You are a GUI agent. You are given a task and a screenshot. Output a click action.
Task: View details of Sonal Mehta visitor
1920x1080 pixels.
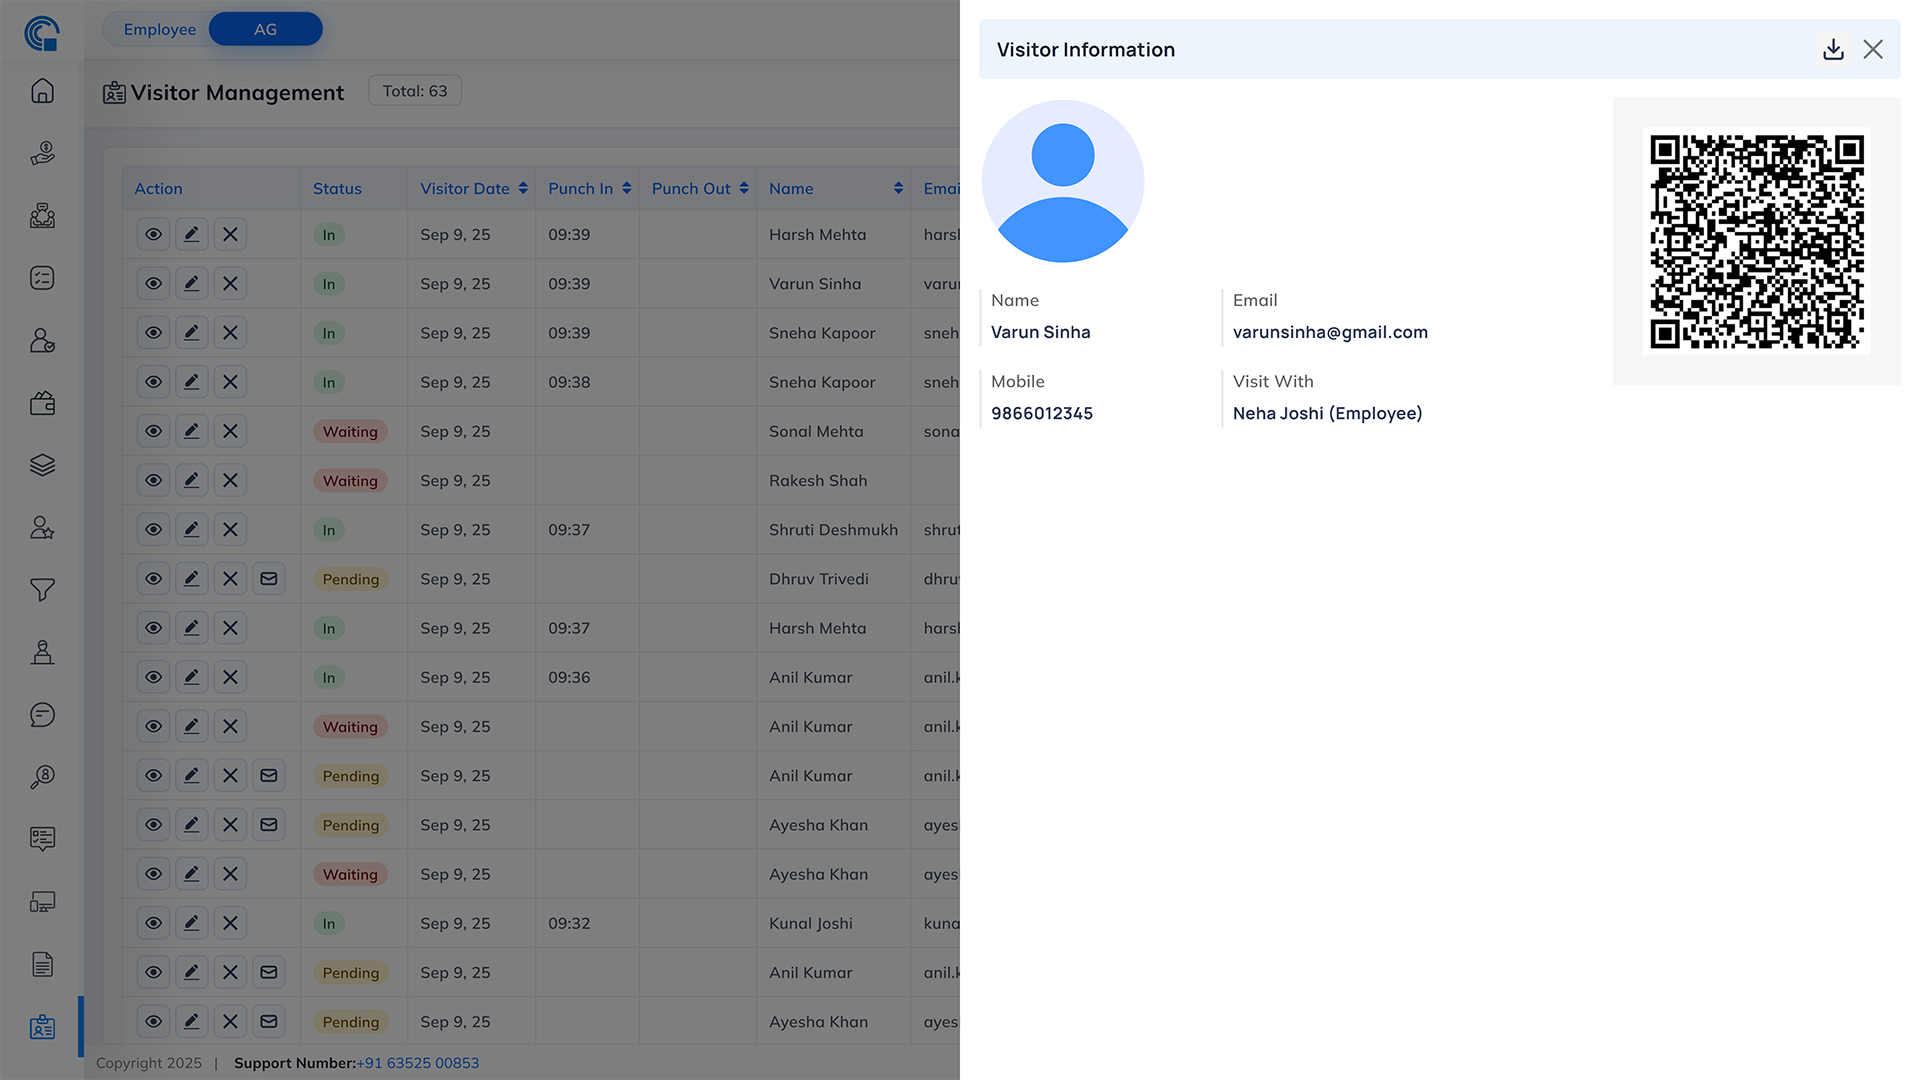(x=153, y=431)
